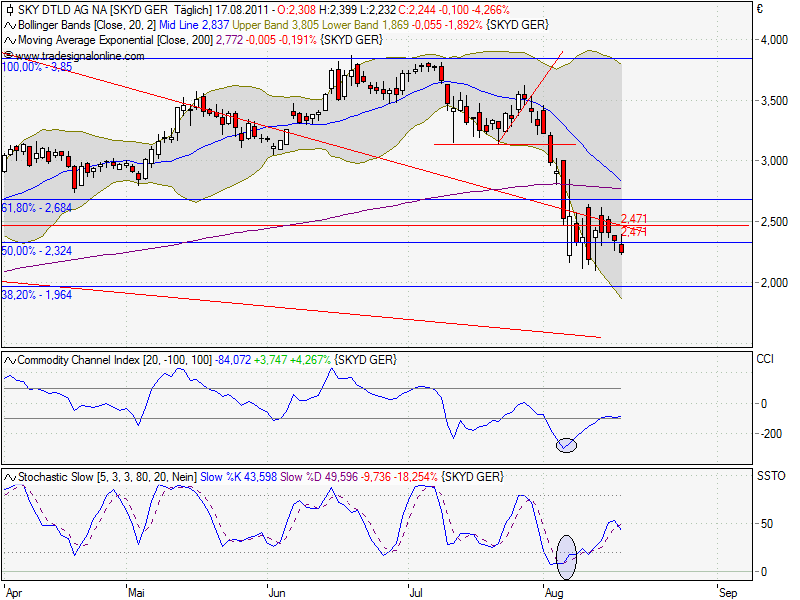Click the Jul label on time axis
This screenshot has width=800, height=600.
click(x=416, y=593)
